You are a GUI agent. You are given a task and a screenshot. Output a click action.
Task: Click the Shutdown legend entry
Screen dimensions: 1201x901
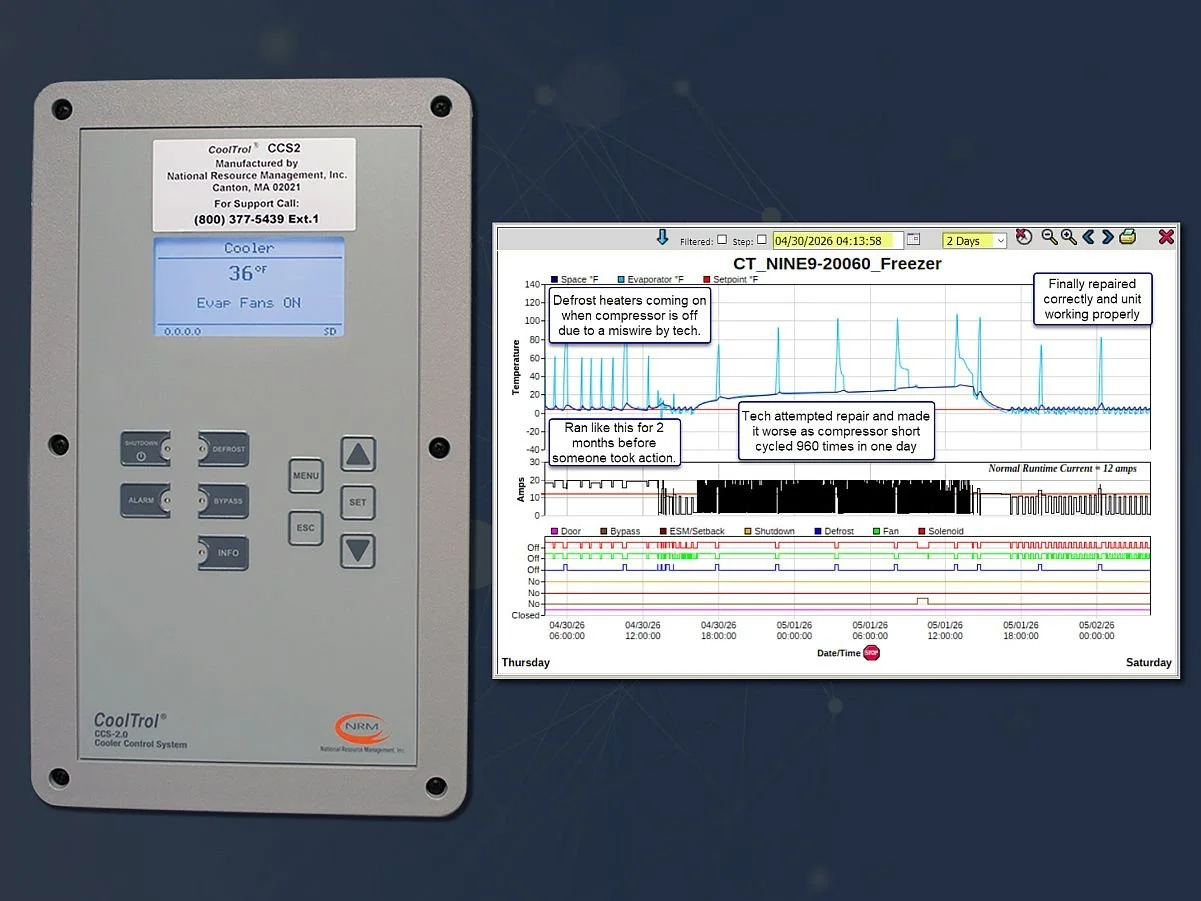(x=769, y=532)
